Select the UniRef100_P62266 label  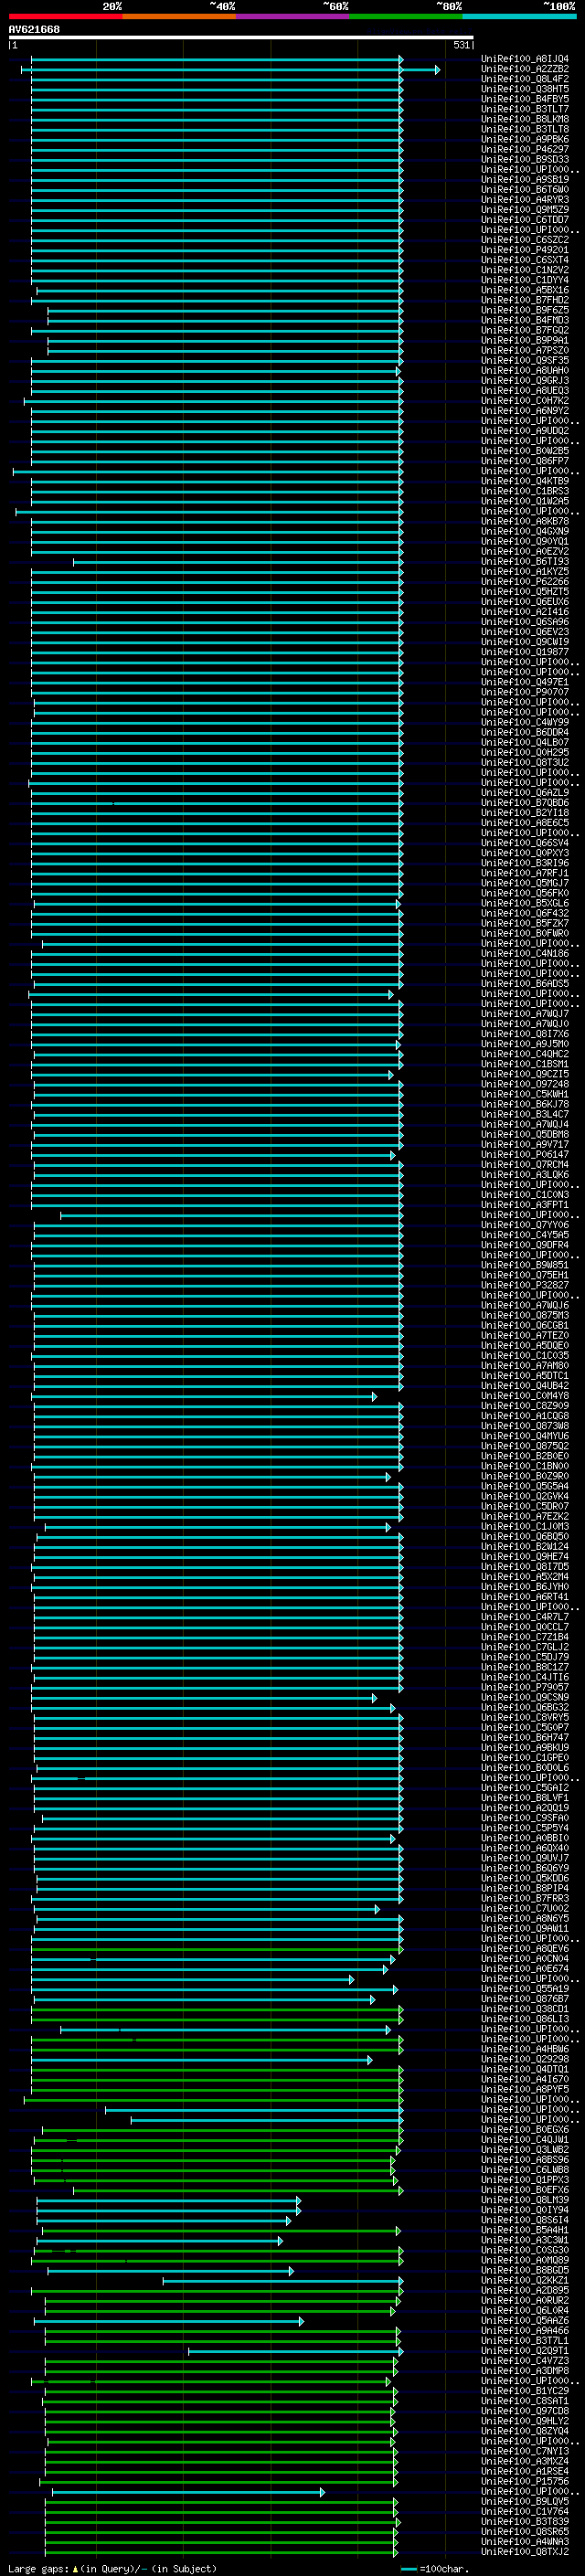point(525,582)
